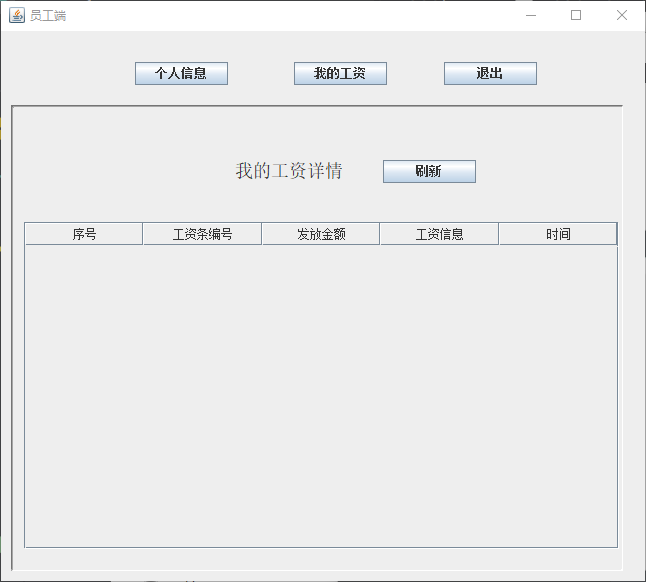Click the 退出 exit button

[490, 74]
